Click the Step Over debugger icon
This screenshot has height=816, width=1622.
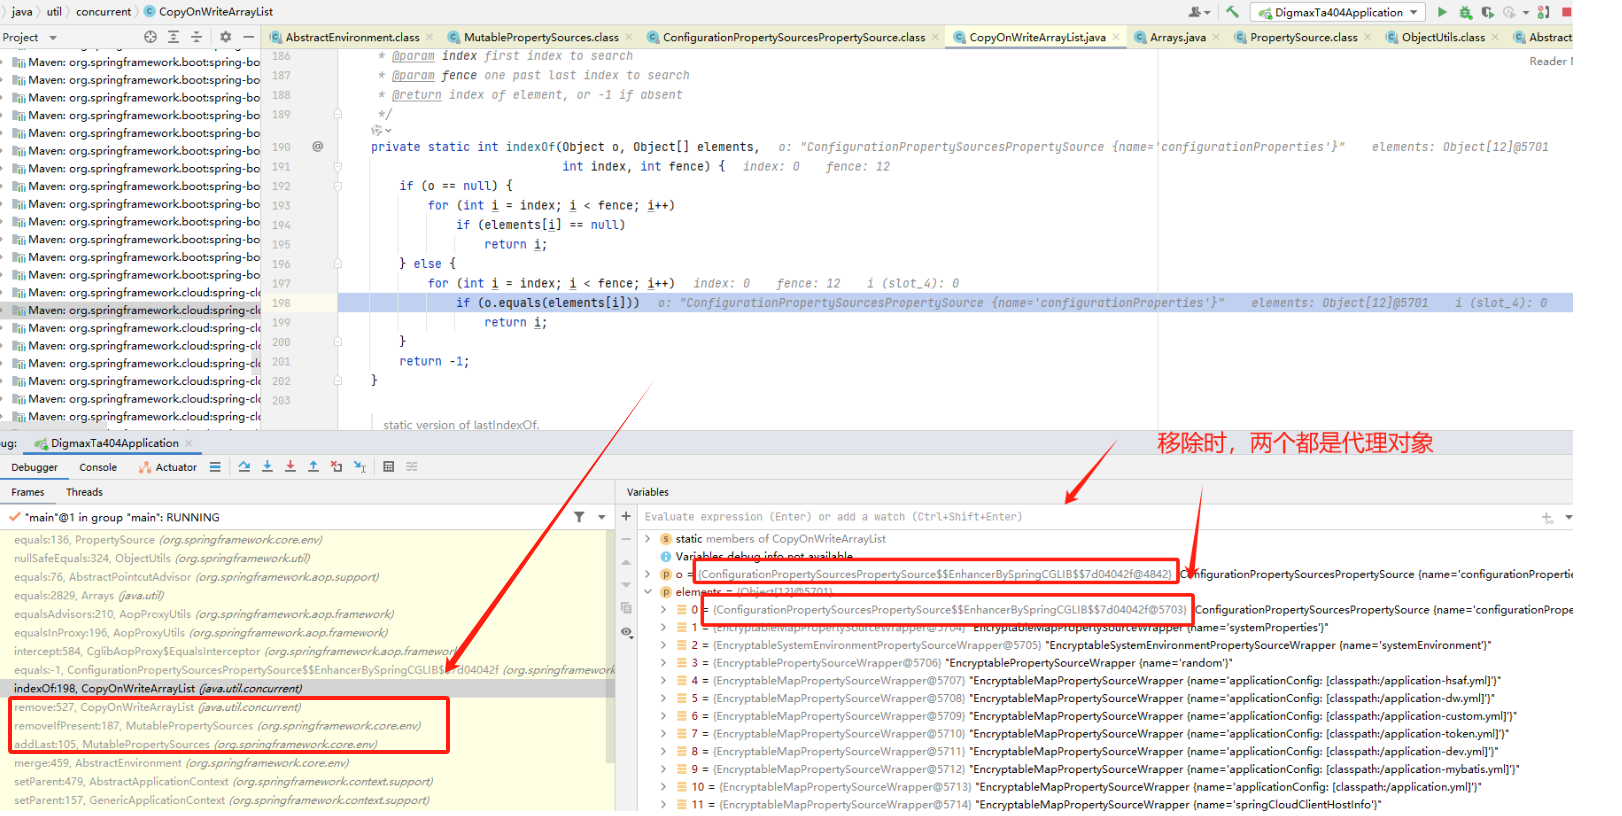[244, 467]
